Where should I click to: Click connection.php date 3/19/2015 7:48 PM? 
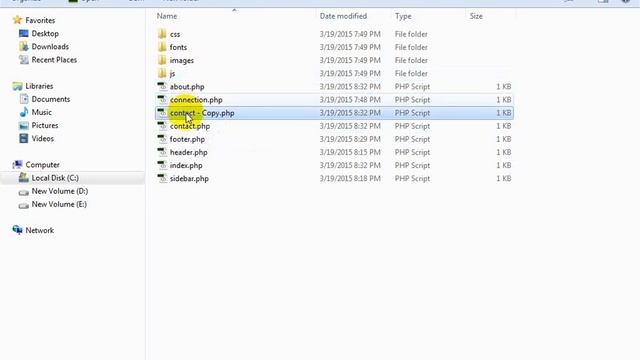click(350, 100)
